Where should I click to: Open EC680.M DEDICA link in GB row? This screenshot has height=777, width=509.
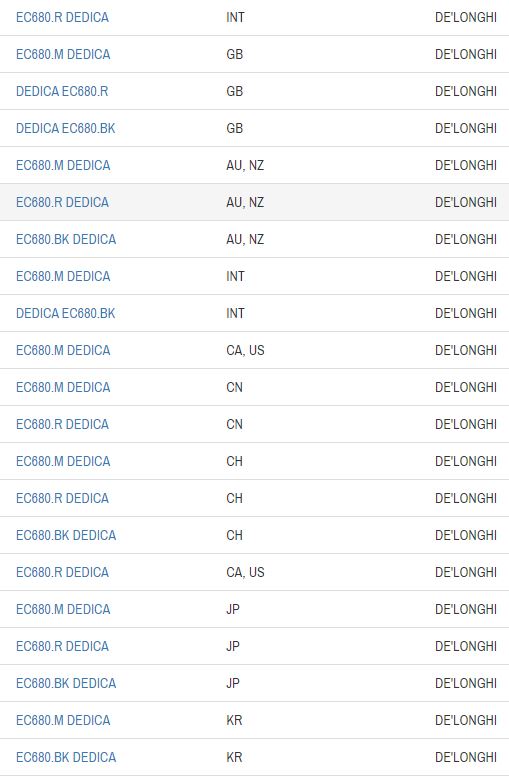63,55
